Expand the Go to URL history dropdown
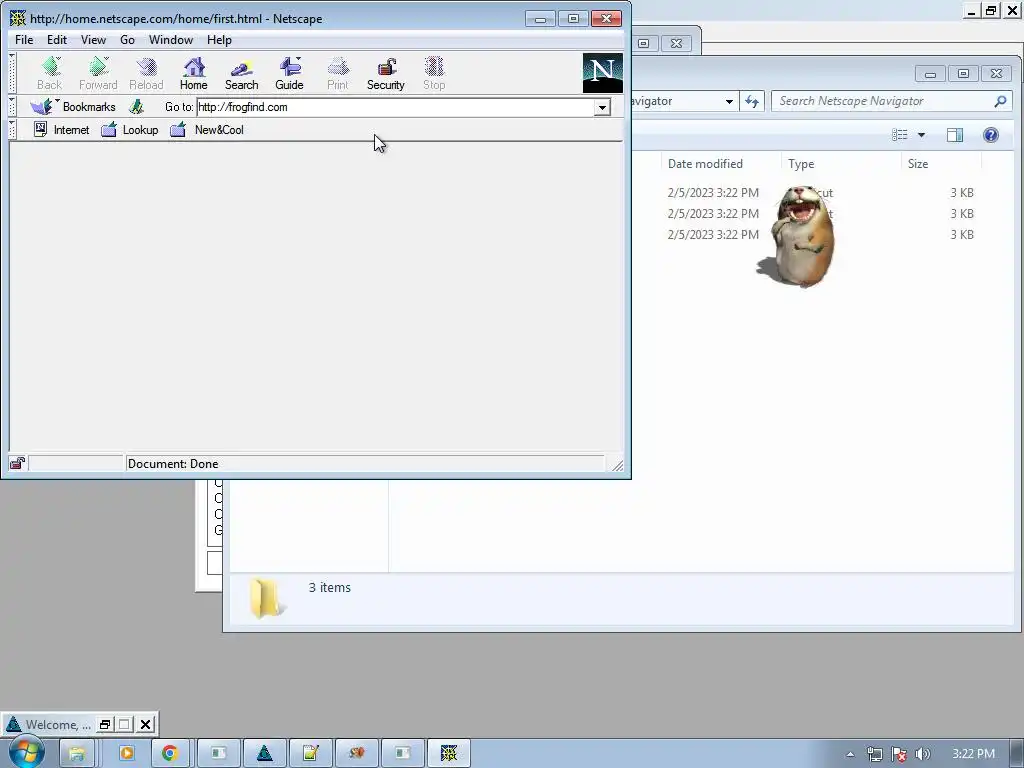The image size is (1024, 768). point(602,107)
